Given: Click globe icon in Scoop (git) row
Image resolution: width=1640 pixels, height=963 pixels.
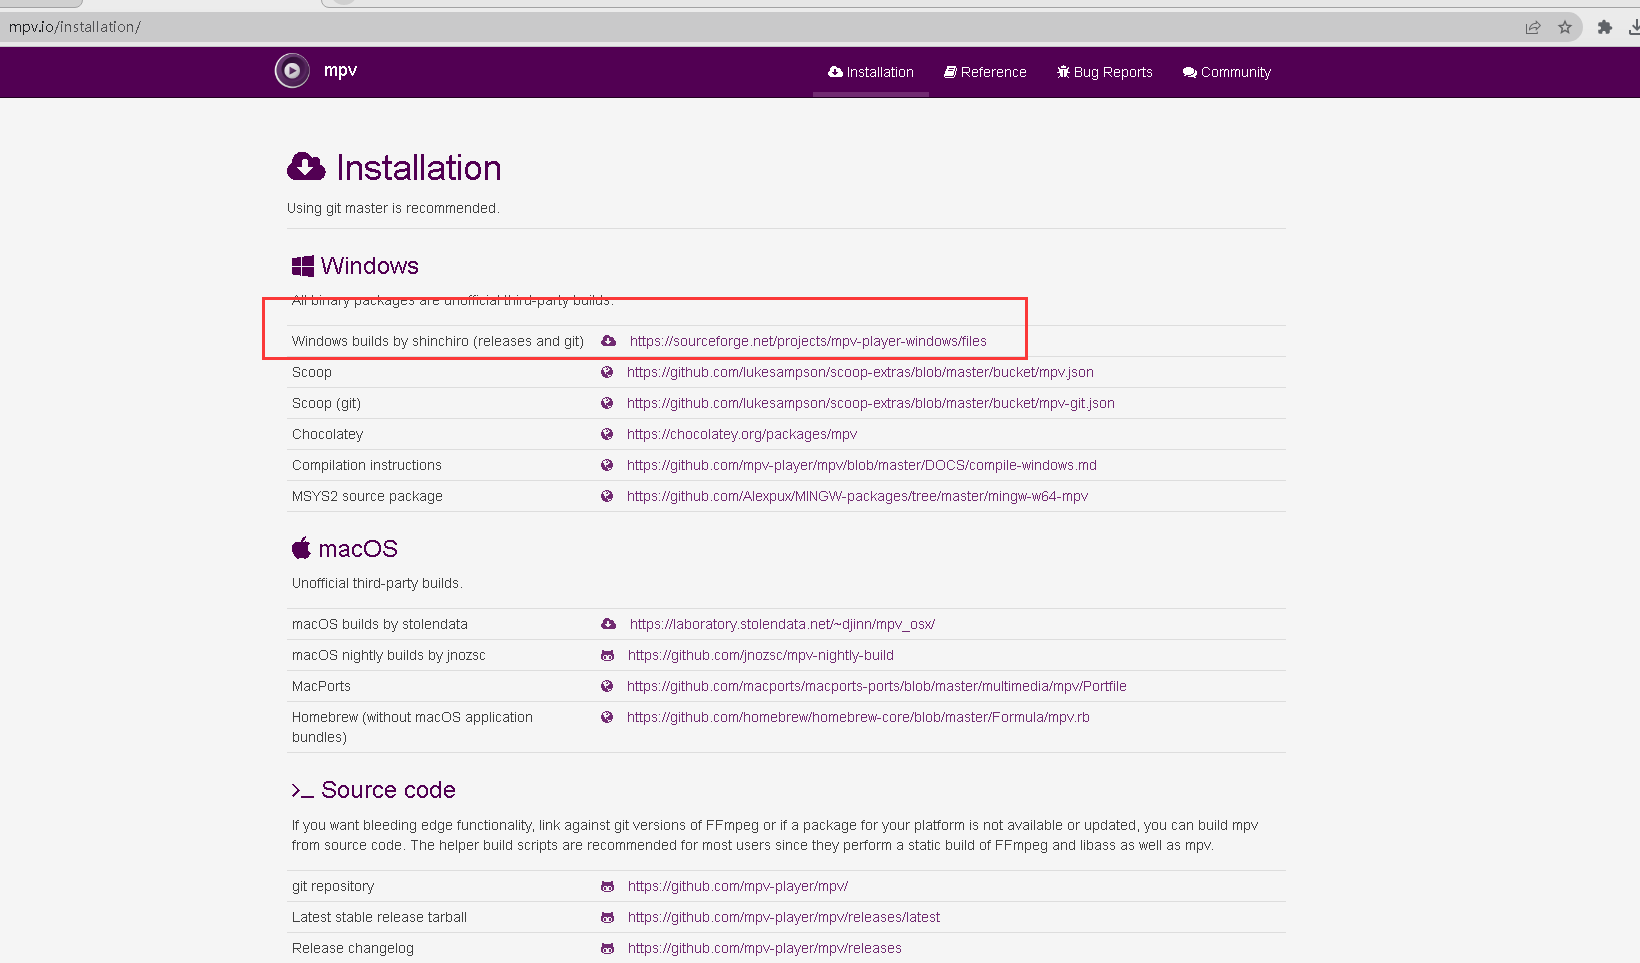Looking at the screenshot, I should click(x=607, y=403).
